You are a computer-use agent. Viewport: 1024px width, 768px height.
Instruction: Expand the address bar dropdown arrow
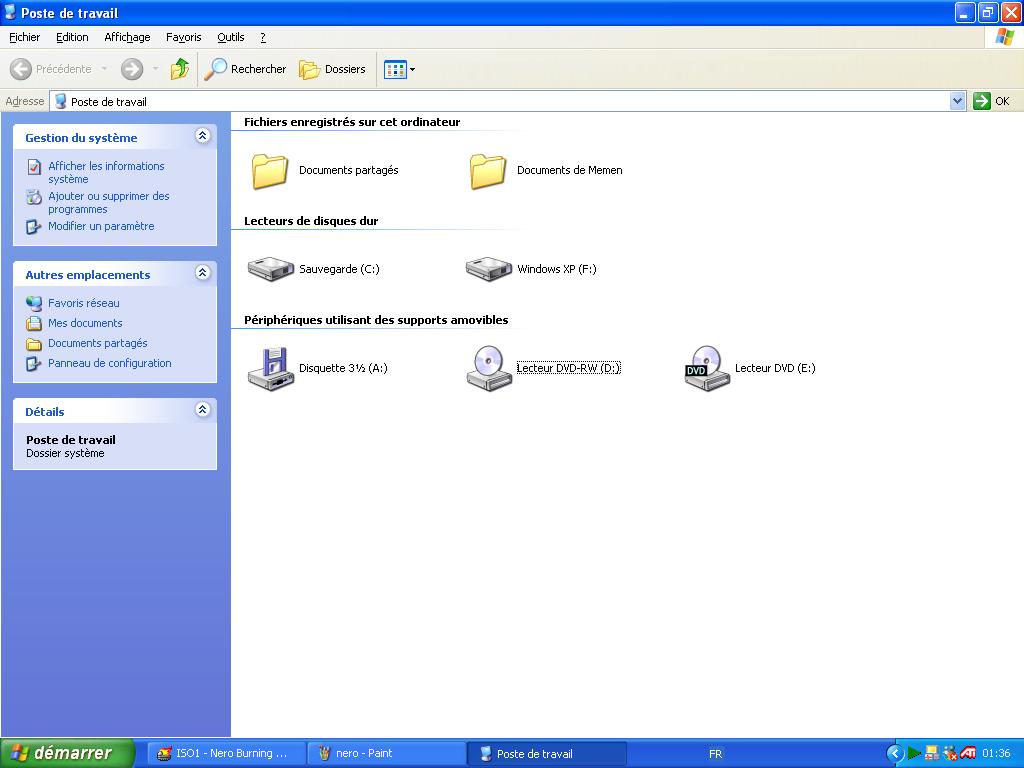957,101
